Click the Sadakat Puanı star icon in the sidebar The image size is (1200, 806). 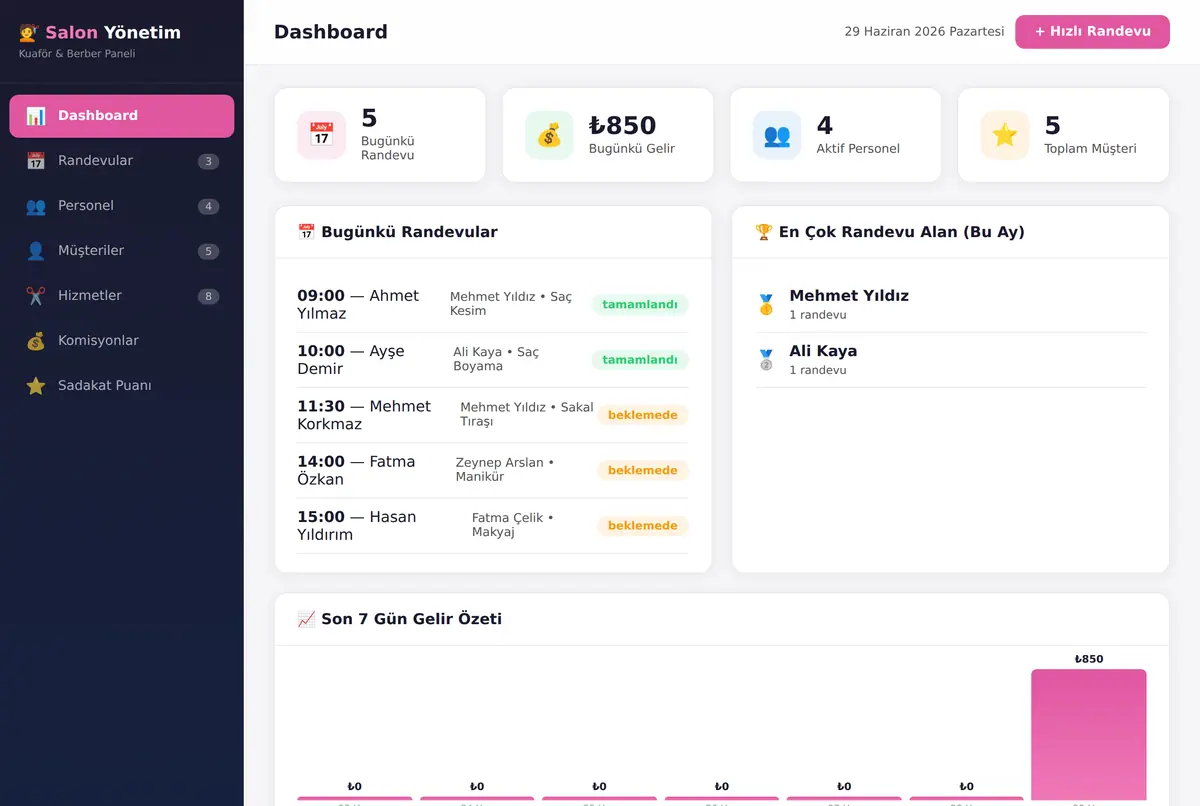36,386
